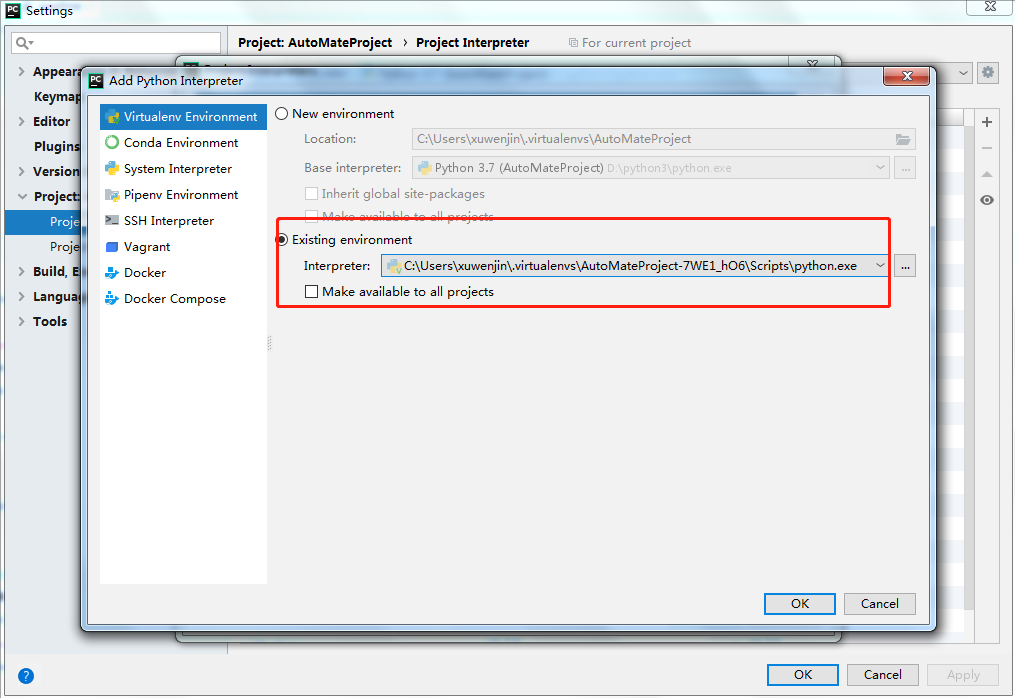Click OK in Add Python Interpreter dialog

click(799, 603)
